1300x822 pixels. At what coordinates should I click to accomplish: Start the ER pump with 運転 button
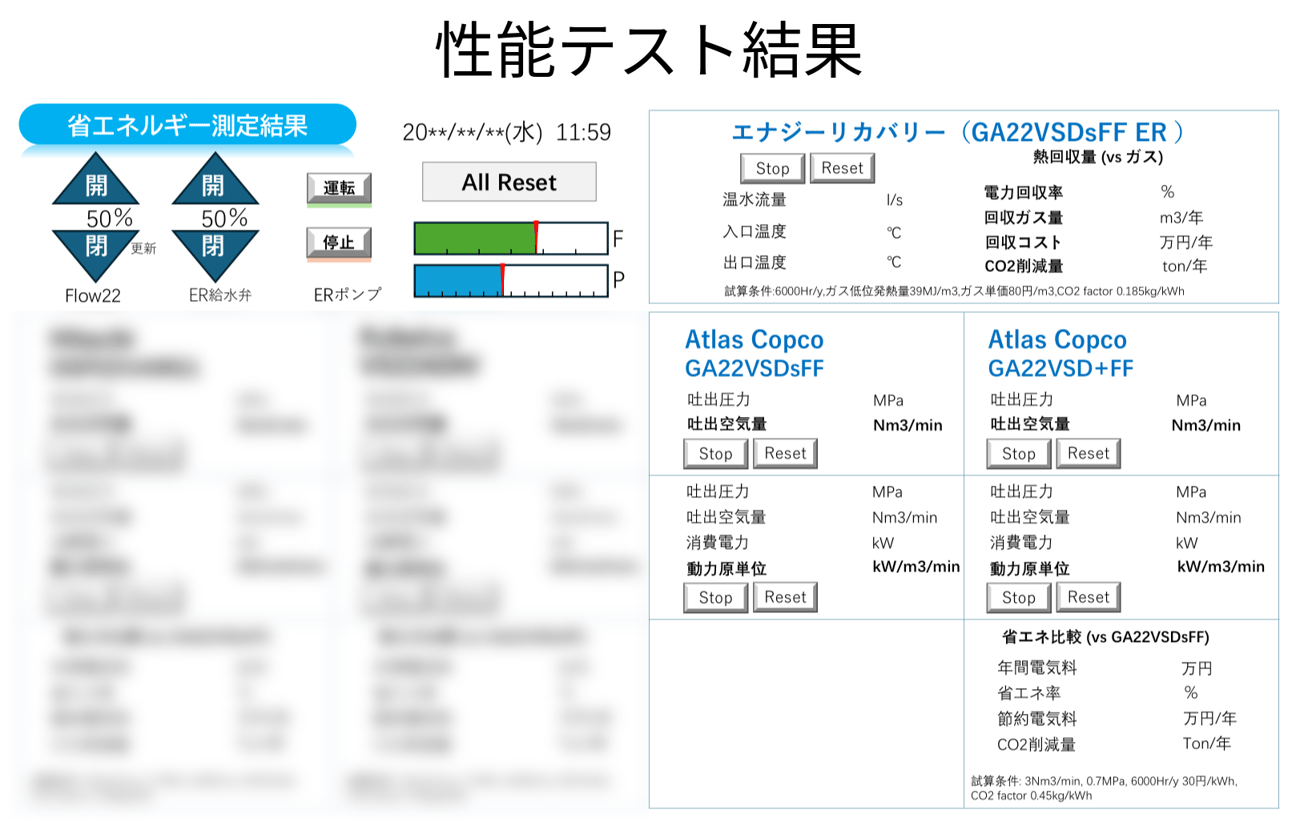click(339, 188)
